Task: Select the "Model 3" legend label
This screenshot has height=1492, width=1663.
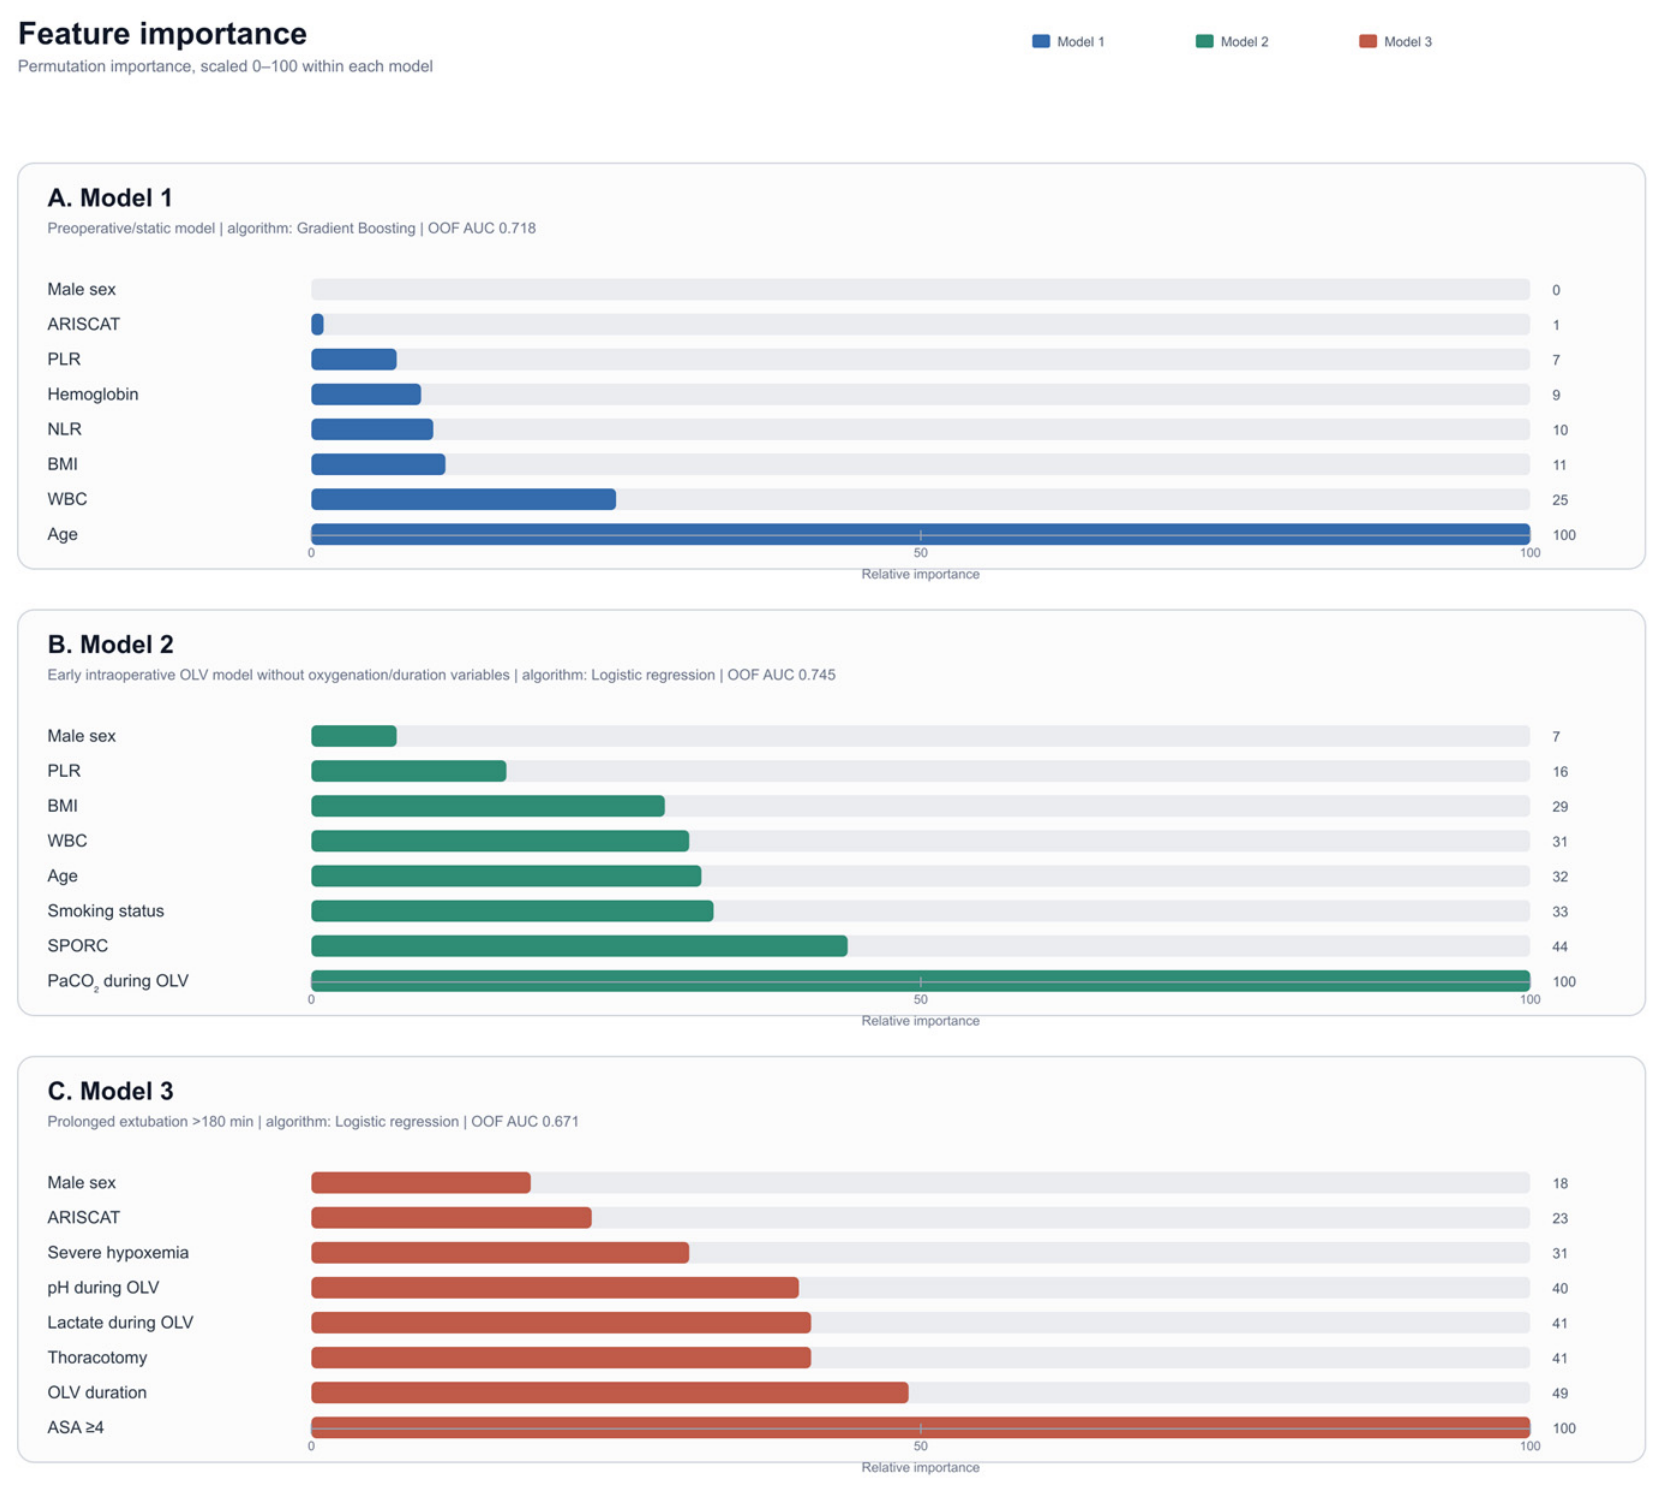Action: click(x=1407, y=42)
